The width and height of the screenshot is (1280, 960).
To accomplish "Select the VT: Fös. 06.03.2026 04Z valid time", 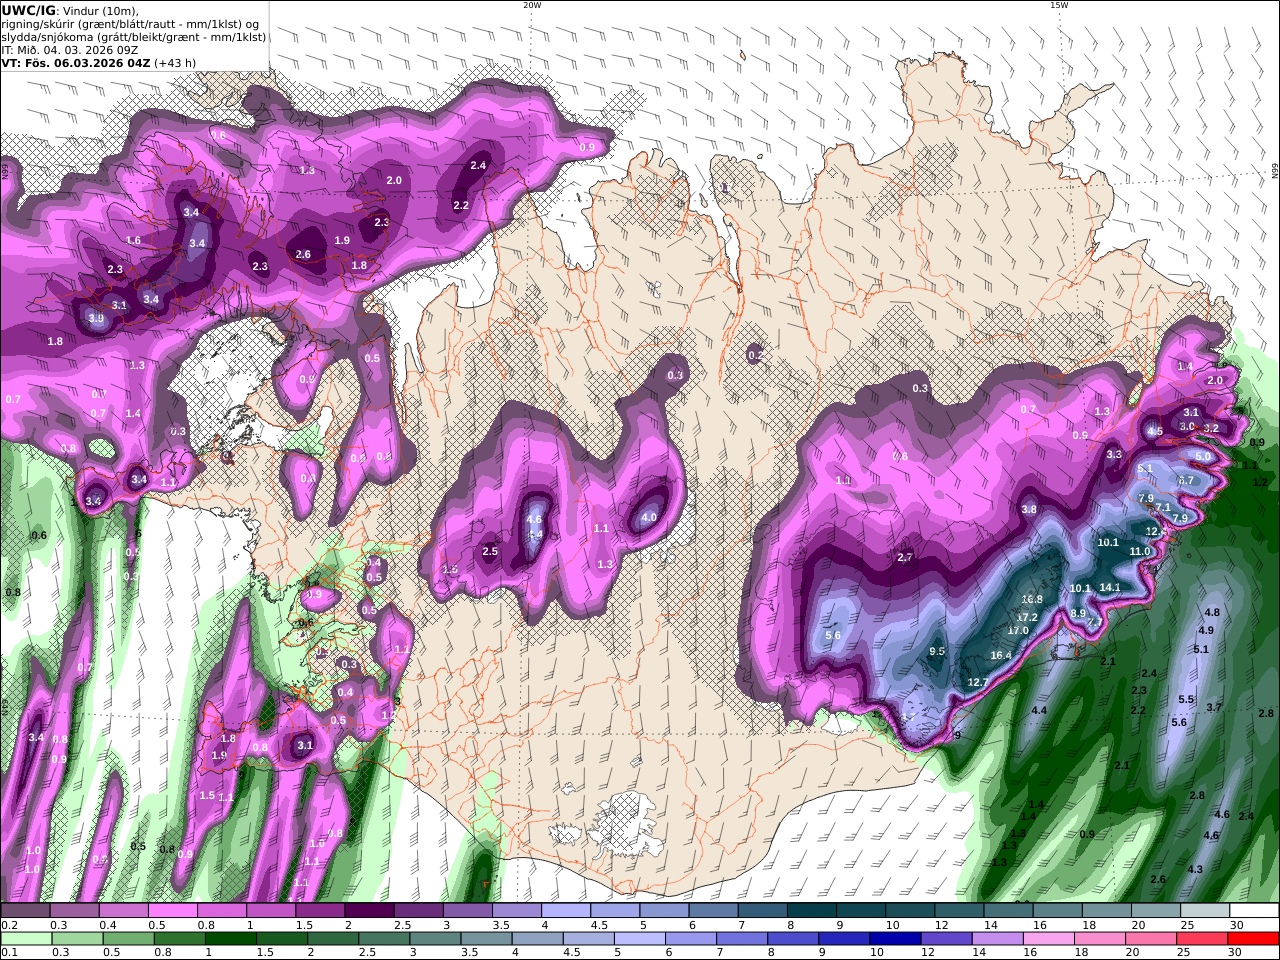I will [75, 62].
